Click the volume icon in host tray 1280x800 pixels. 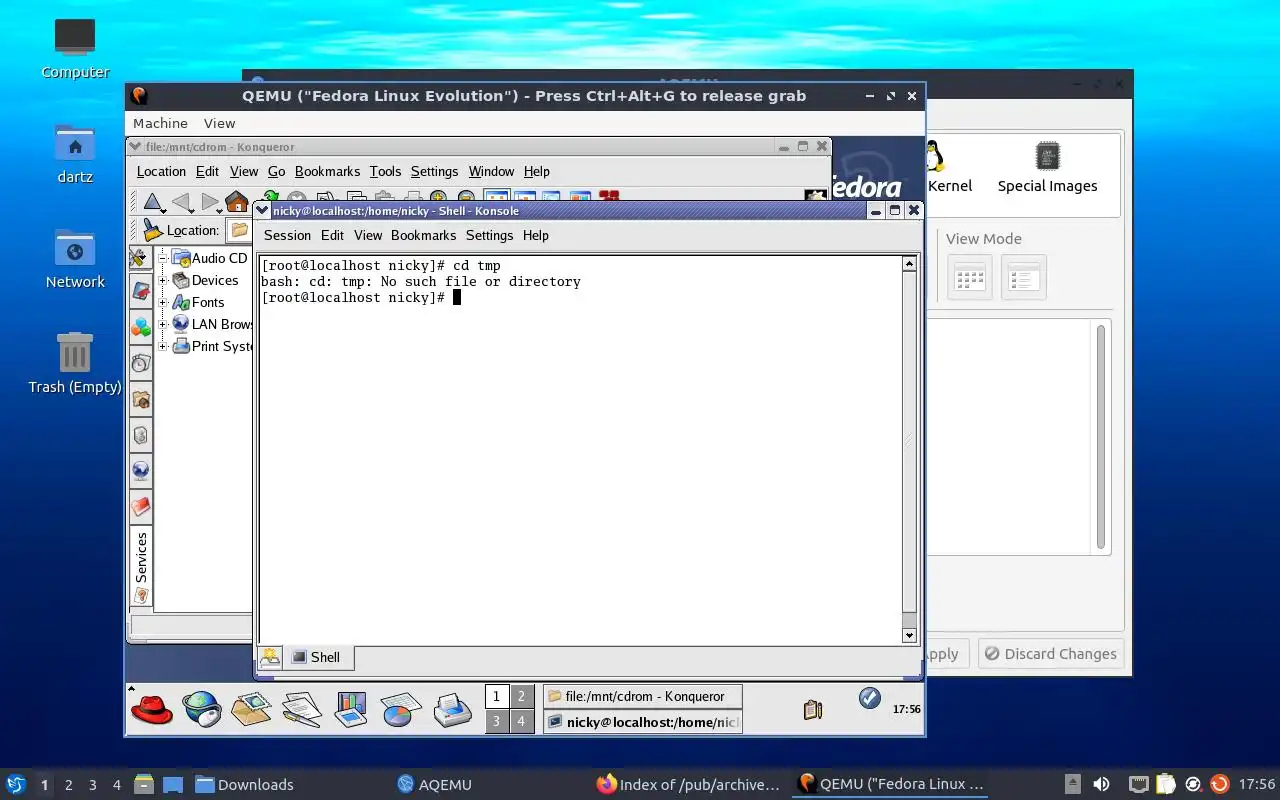point(1101,784)
